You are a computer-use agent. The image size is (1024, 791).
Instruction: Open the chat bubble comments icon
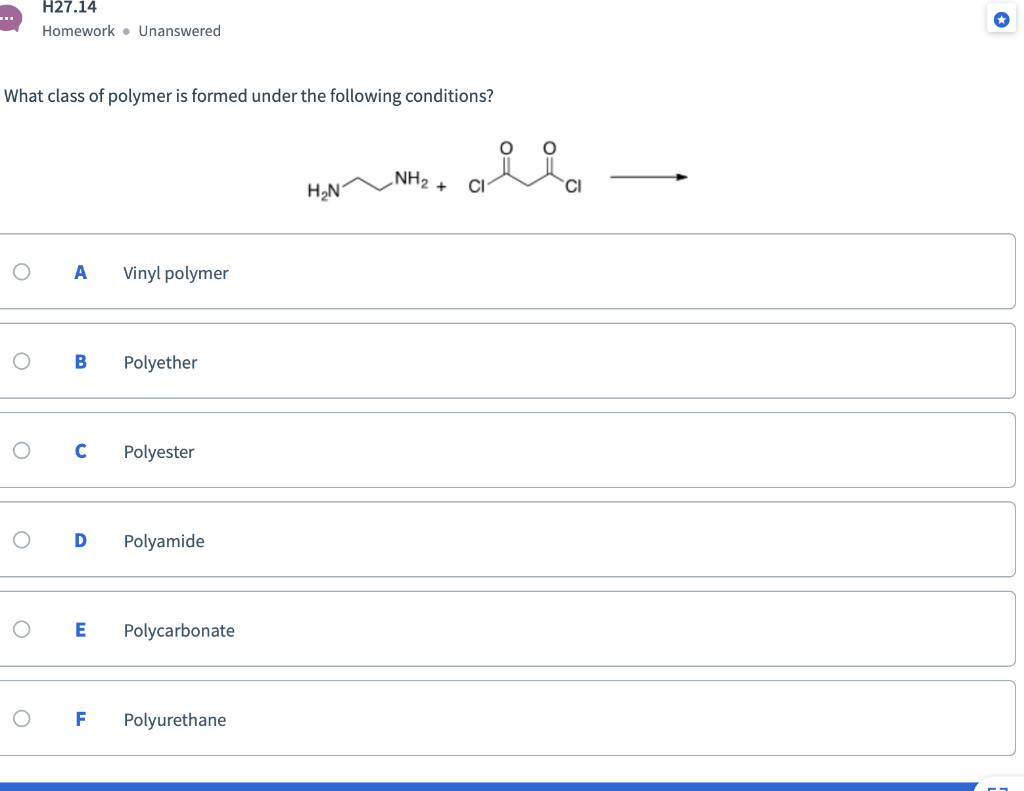[x=10, y=17]
